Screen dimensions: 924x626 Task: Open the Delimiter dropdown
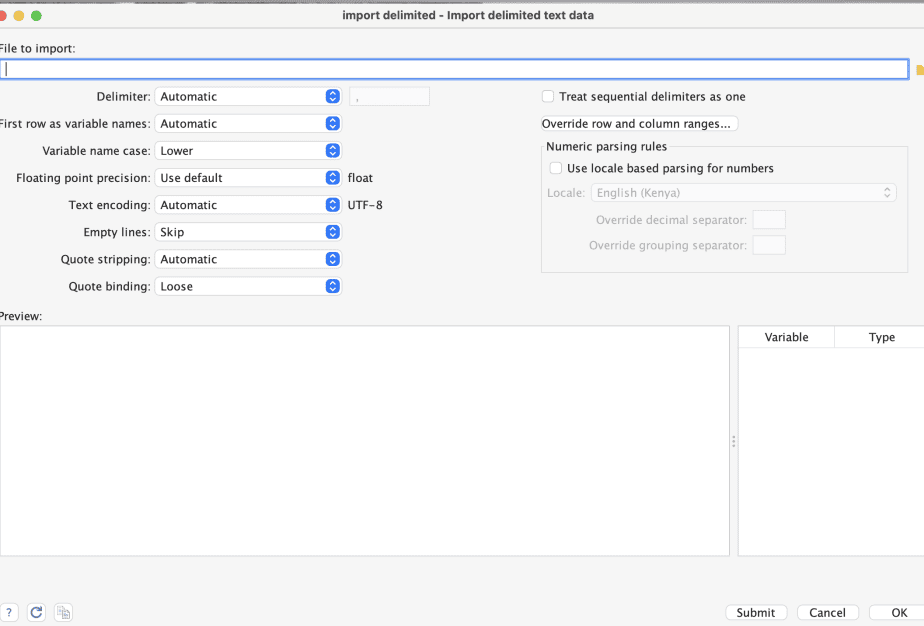point(248,97)
